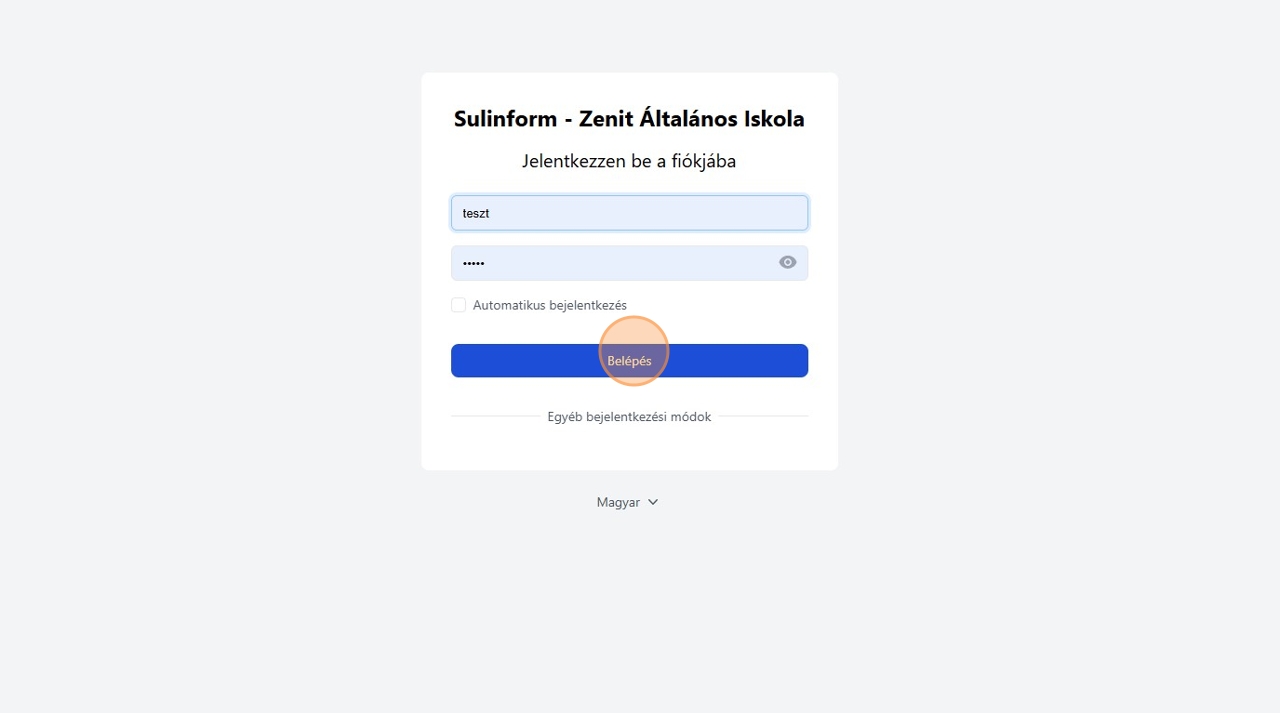Click the divider line right of Egyéb bejelentkezési módok
The height and width of the screenshot is (713, 1280).
point(763,416)
